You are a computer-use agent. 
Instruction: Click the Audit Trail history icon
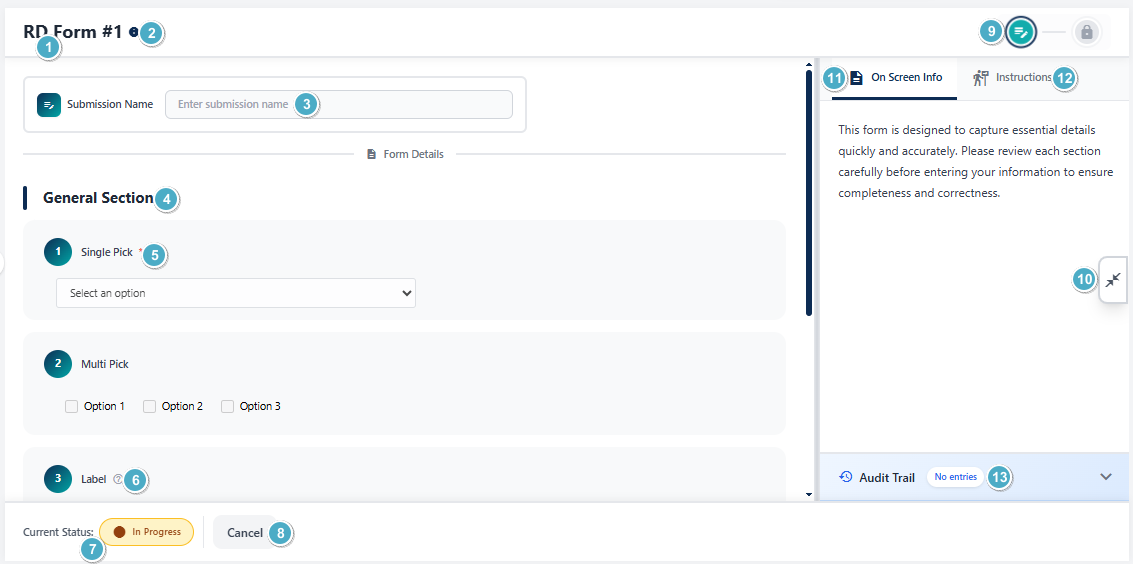(845, 477)
